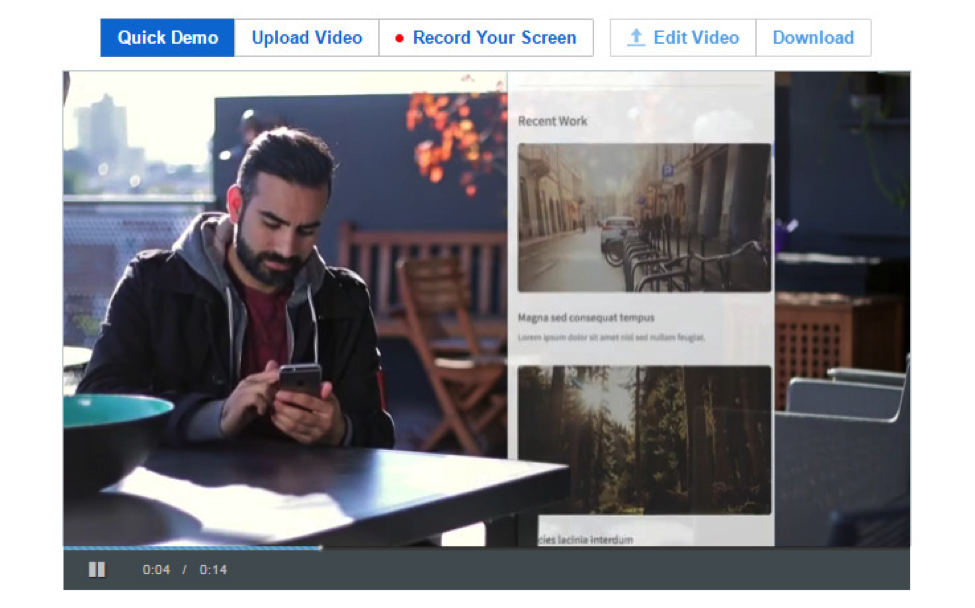The image size is (975, 608).
Task: Click the 0:04 current time display
Action: [156, 570]
